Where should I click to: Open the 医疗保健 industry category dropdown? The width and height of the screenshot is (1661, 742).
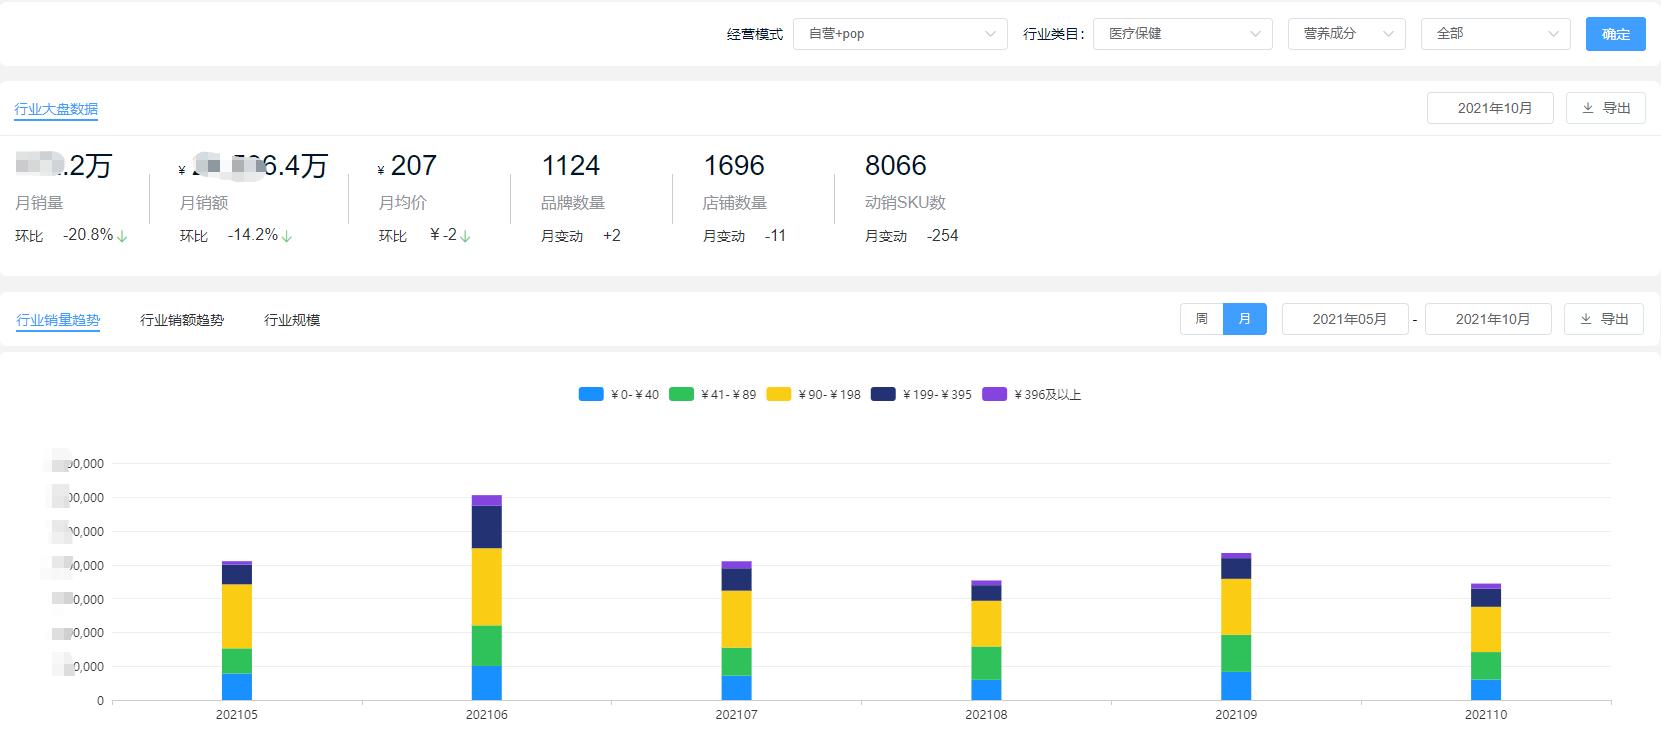click(1183, 34)
